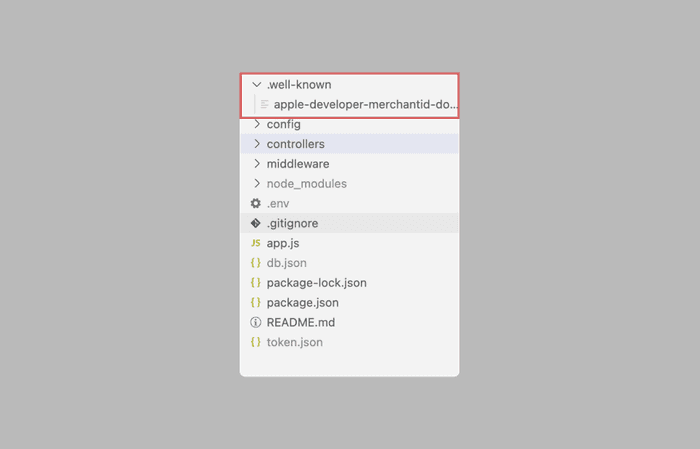
Task: Click the braces icon beside token.json
Action: click(256, 342)
